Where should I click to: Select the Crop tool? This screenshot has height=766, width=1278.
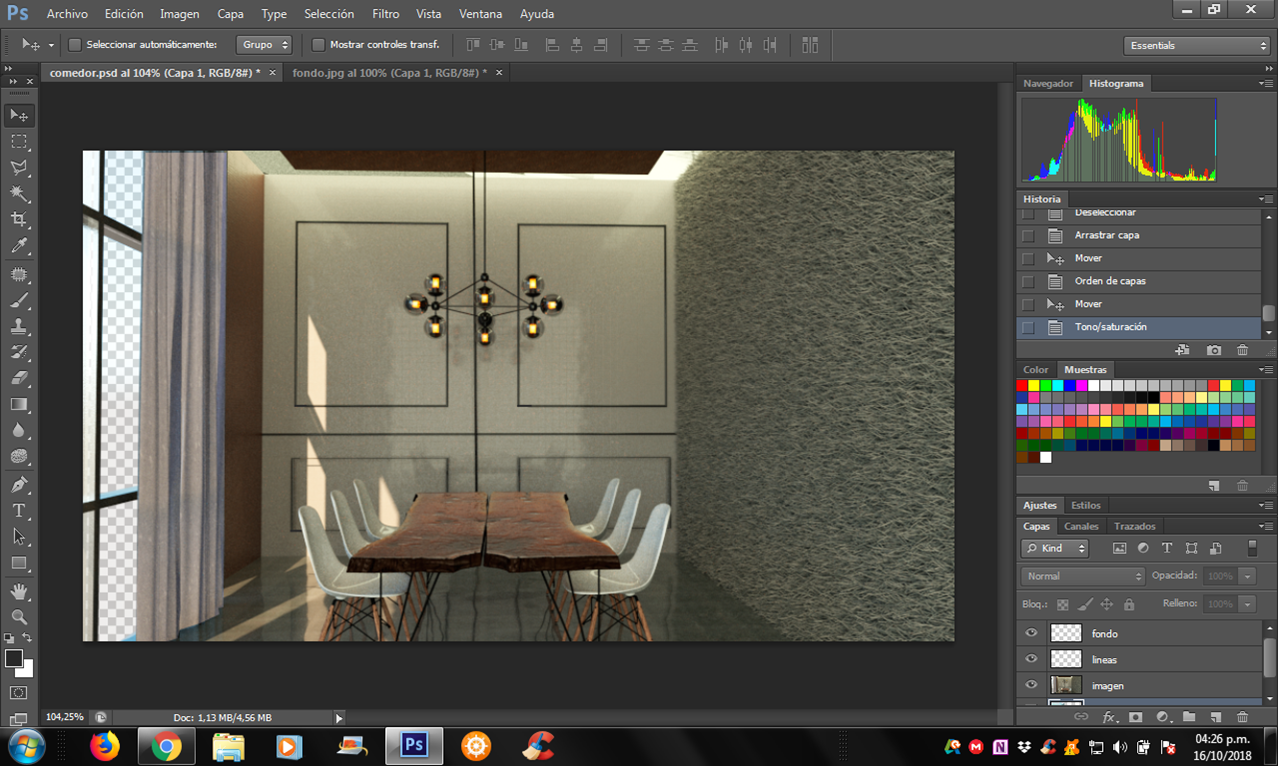point(19,220)
